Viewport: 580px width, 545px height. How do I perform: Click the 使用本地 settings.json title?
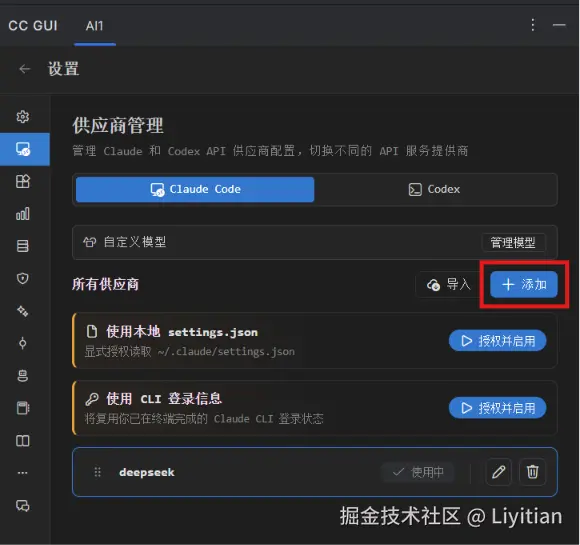[x=182, y=332]
